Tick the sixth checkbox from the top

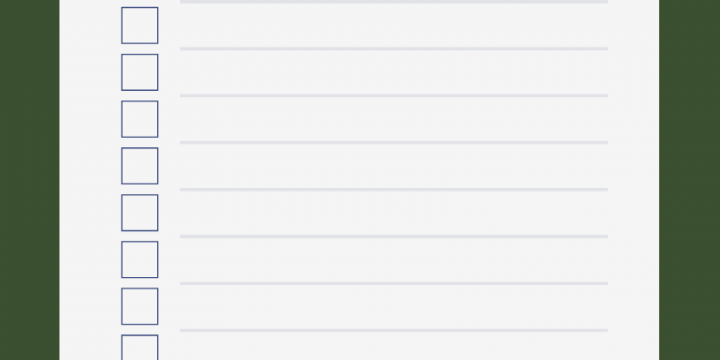[140, 259]
